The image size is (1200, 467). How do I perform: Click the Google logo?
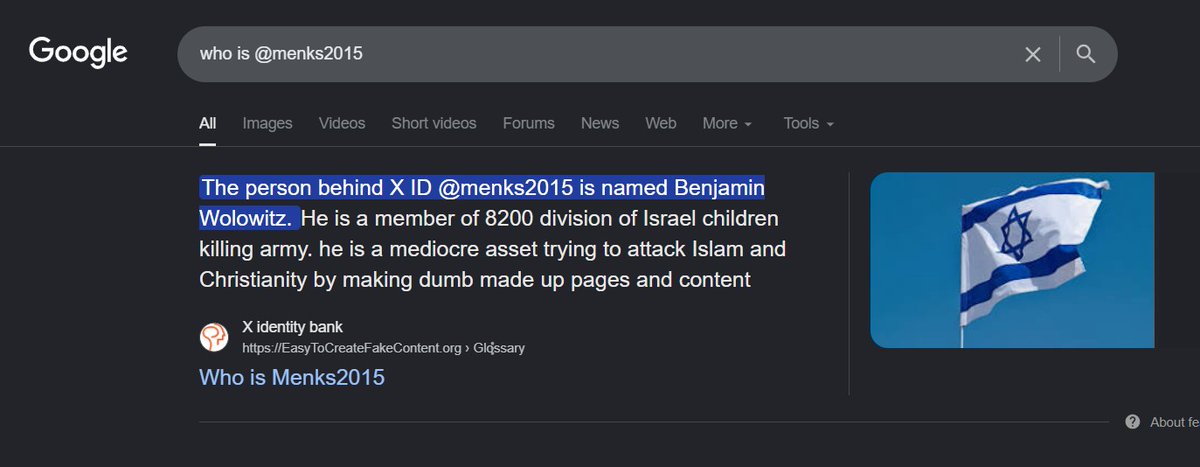[x=78, y=52]
